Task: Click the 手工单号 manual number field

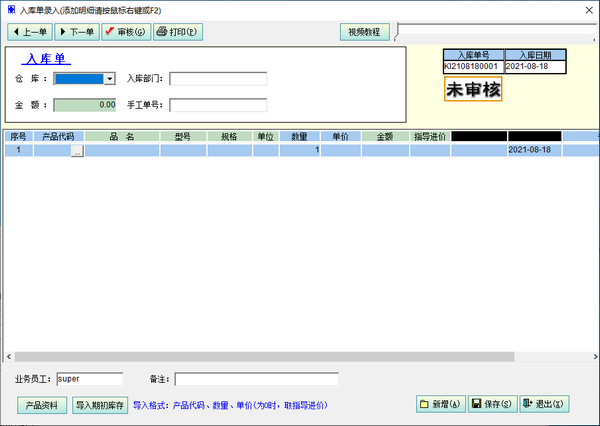Action: click(x=217, y=104)
